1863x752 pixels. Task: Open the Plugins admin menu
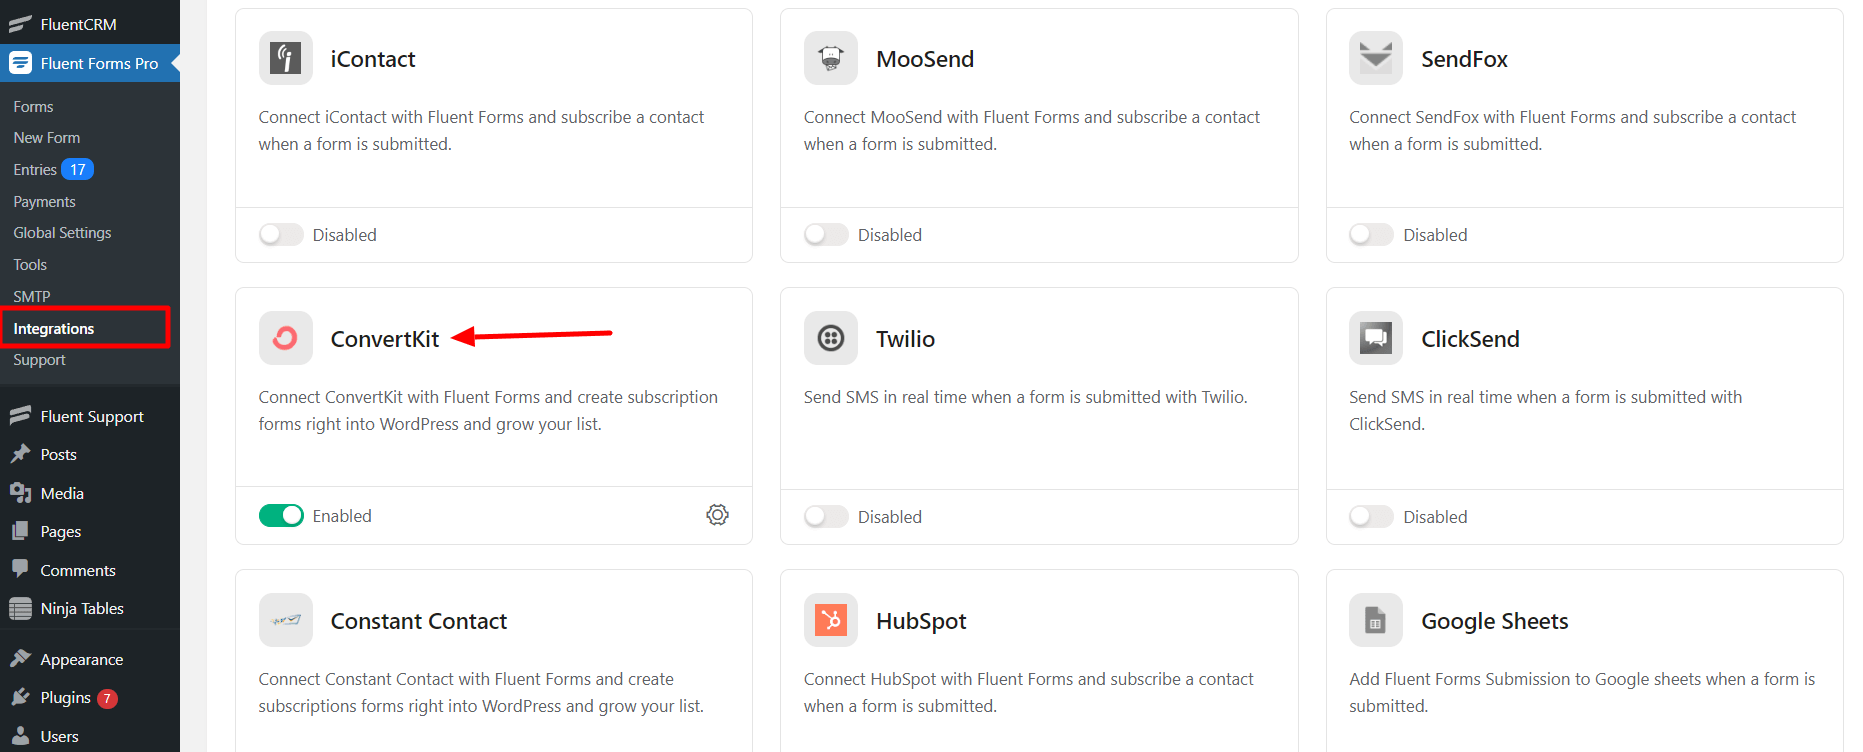coord(65,698)
